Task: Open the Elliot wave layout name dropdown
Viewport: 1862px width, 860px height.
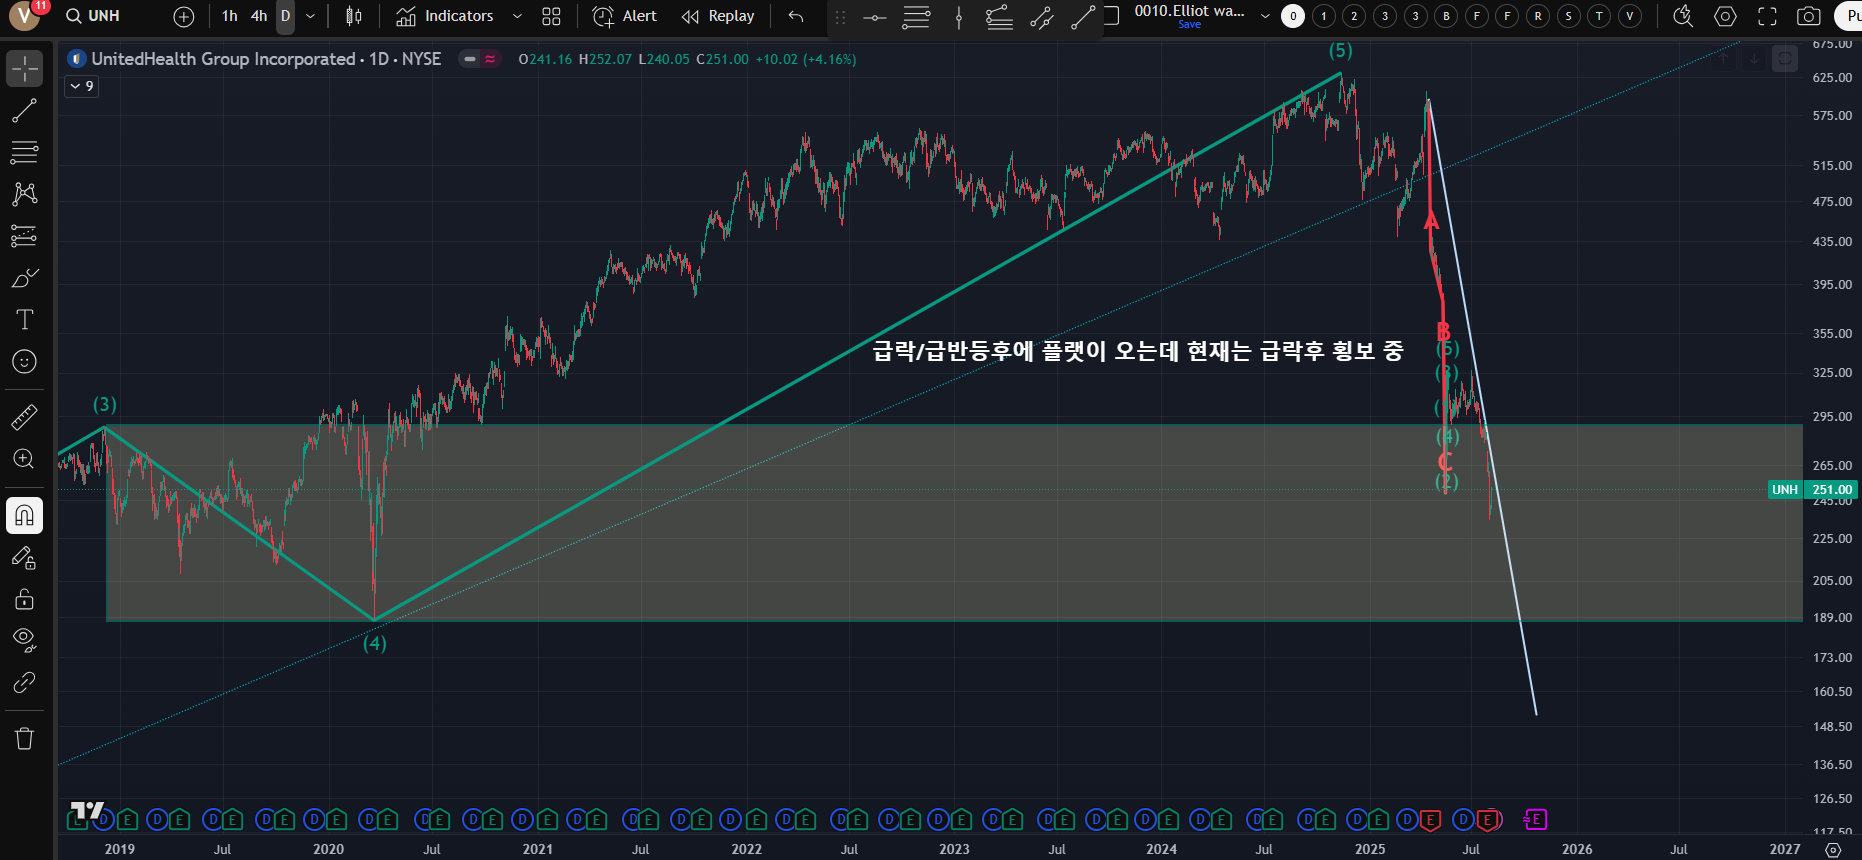Action: click(x=1265, y=16)
